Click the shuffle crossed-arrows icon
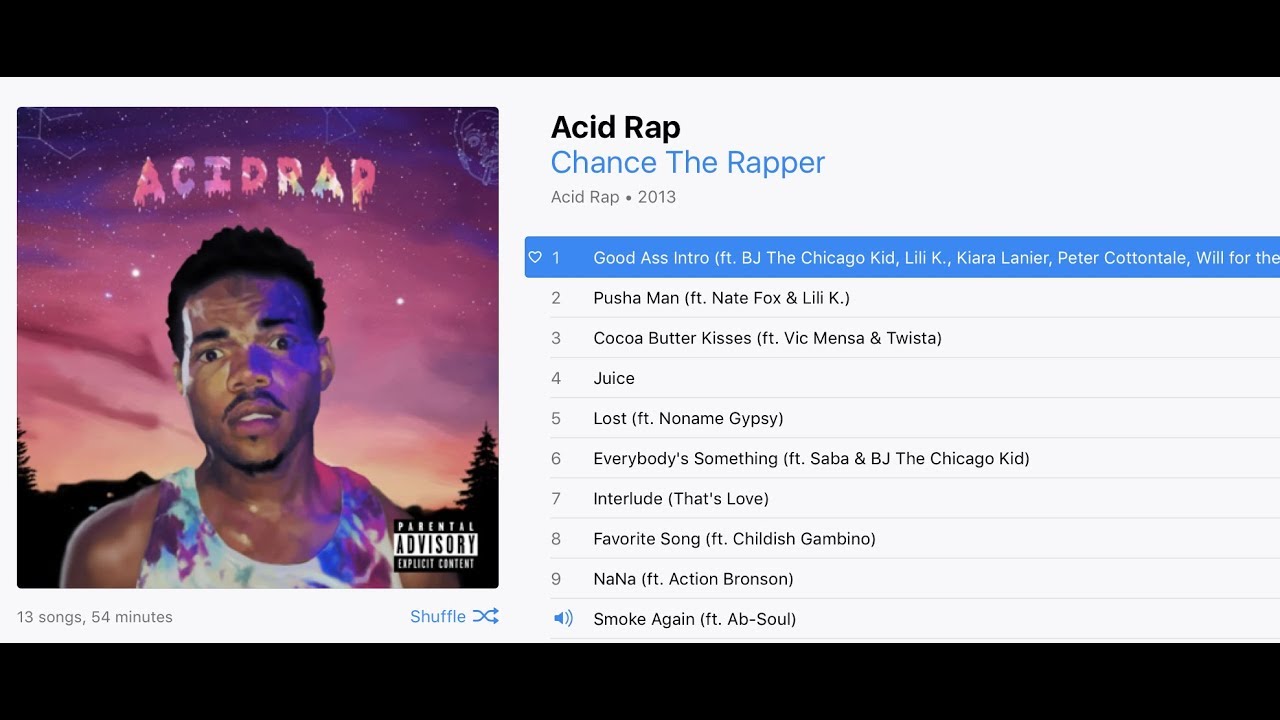Viewport: 1280px width, 720px height. [486, 616]
